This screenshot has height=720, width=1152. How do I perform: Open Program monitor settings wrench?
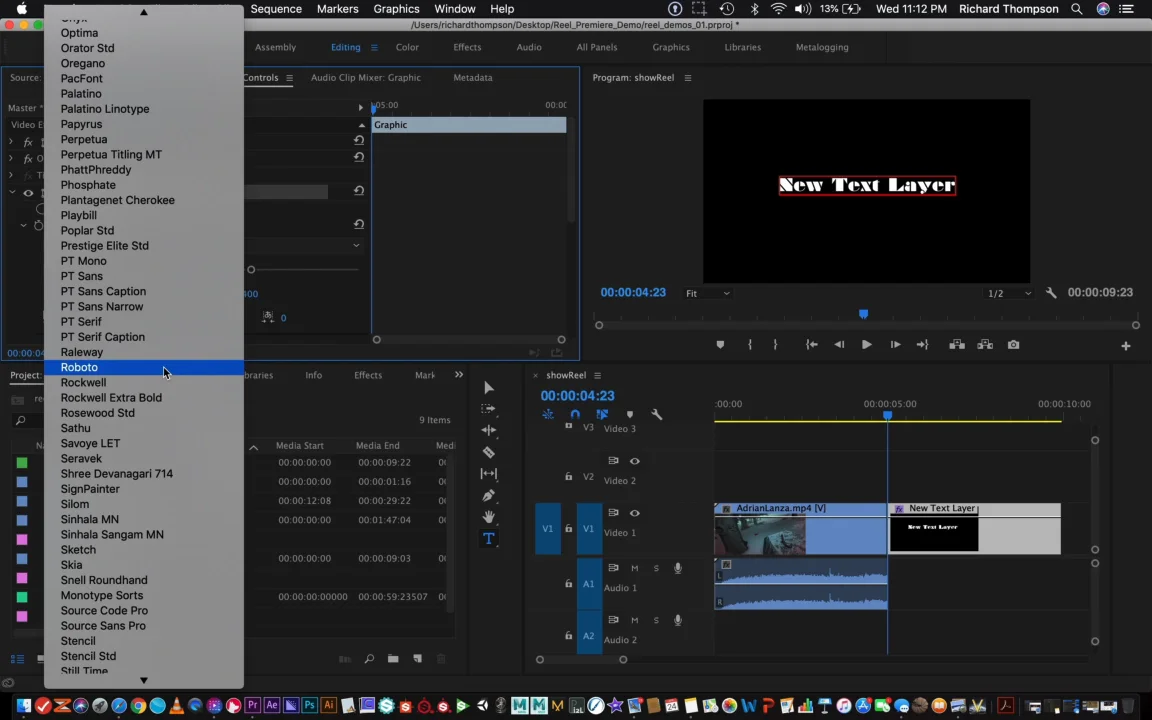pyautogui.click(x=1051, y=293)
